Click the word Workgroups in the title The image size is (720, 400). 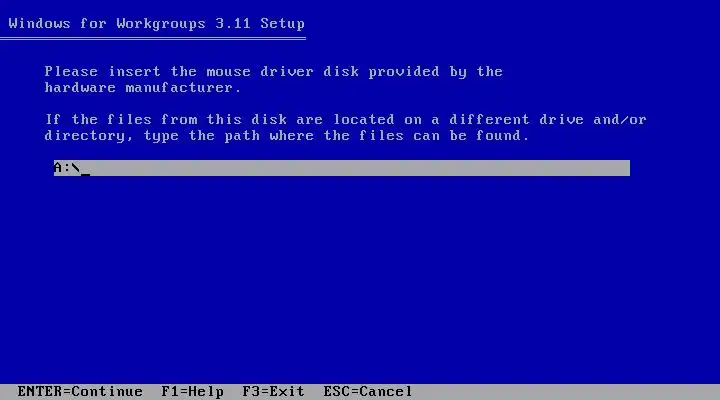click(x=161, y=24)
